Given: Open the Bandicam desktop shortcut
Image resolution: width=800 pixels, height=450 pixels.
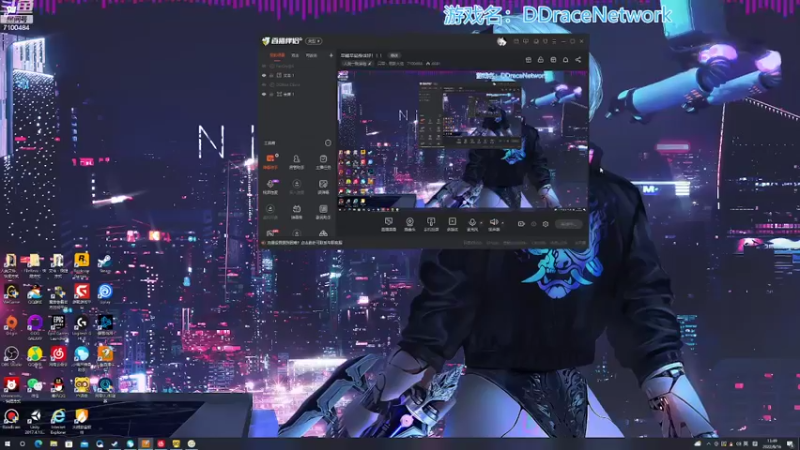Looking at the screenshot, I should pos(11,419).
